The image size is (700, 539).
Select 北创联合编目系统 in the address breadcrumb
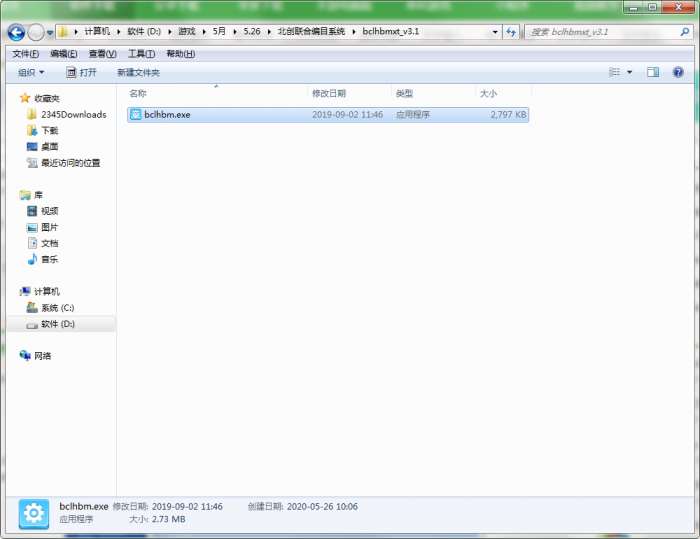[x=311, y=31]
